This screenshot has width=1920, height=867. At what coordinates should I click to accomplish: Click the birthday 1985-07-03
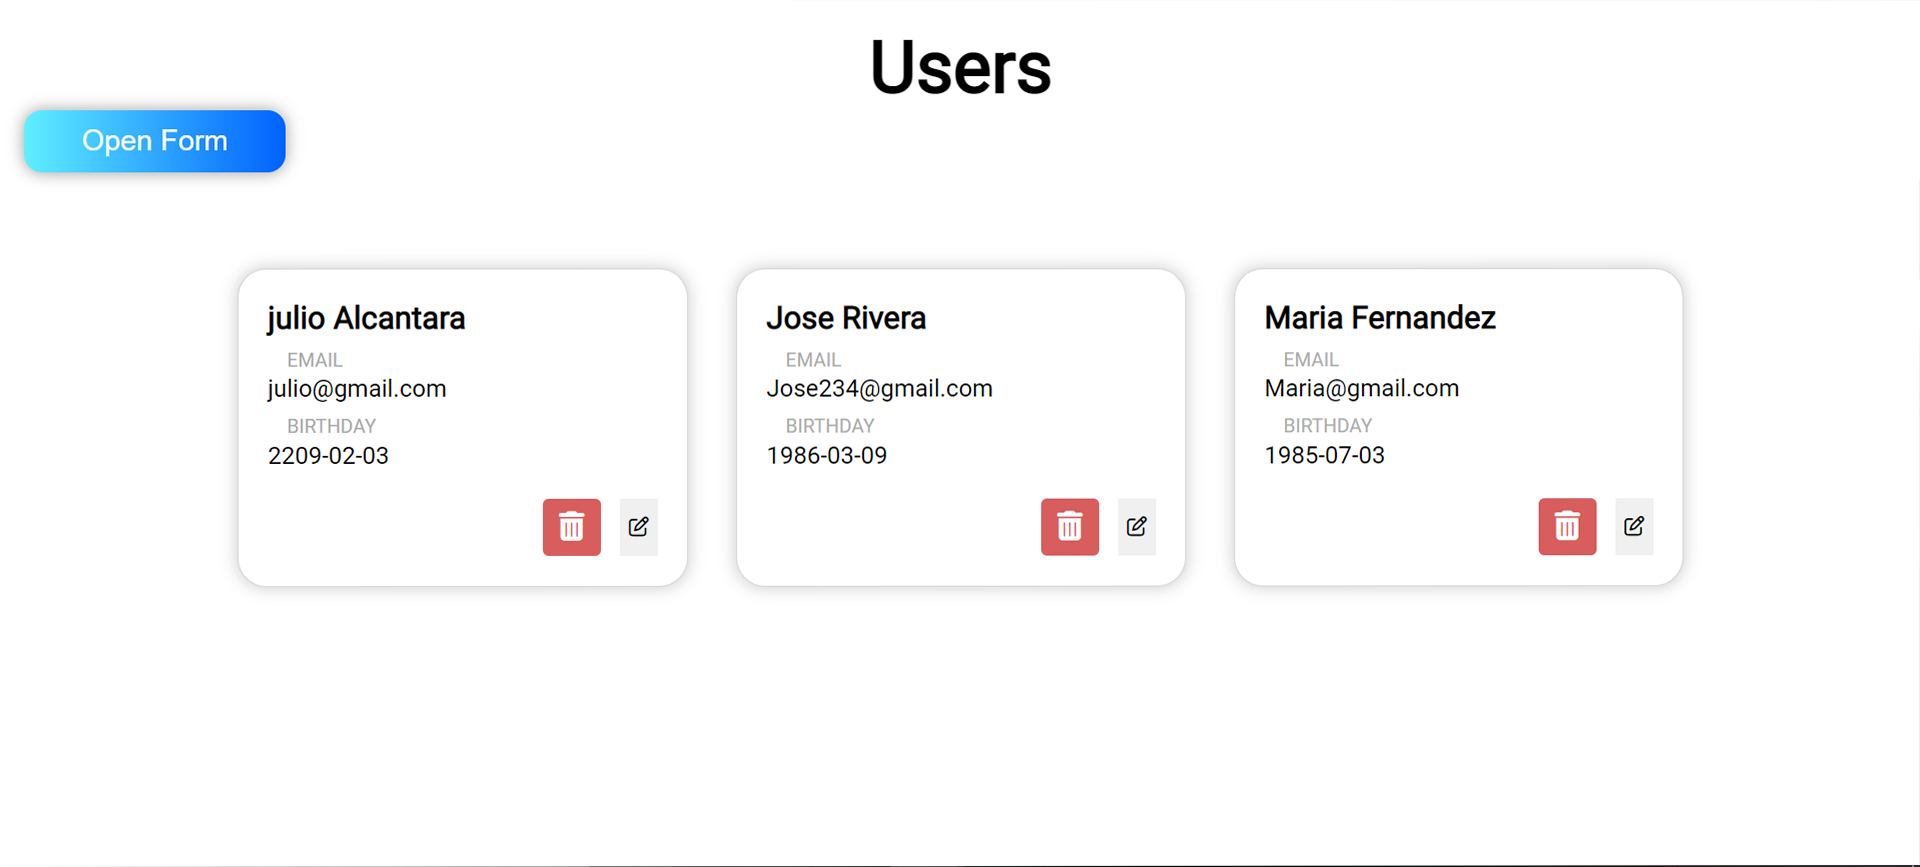(x=1324, y=456)
